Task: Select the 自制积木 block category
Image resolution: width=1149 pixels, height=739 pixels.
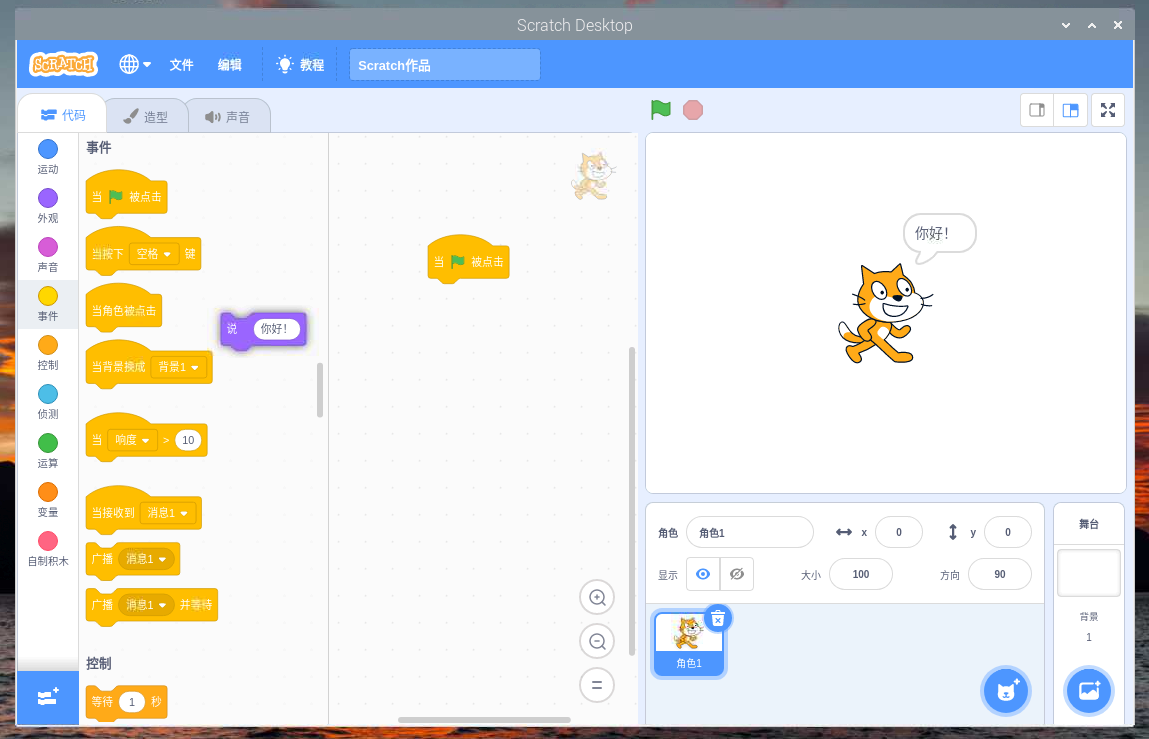Action: (x=48, y=550)
